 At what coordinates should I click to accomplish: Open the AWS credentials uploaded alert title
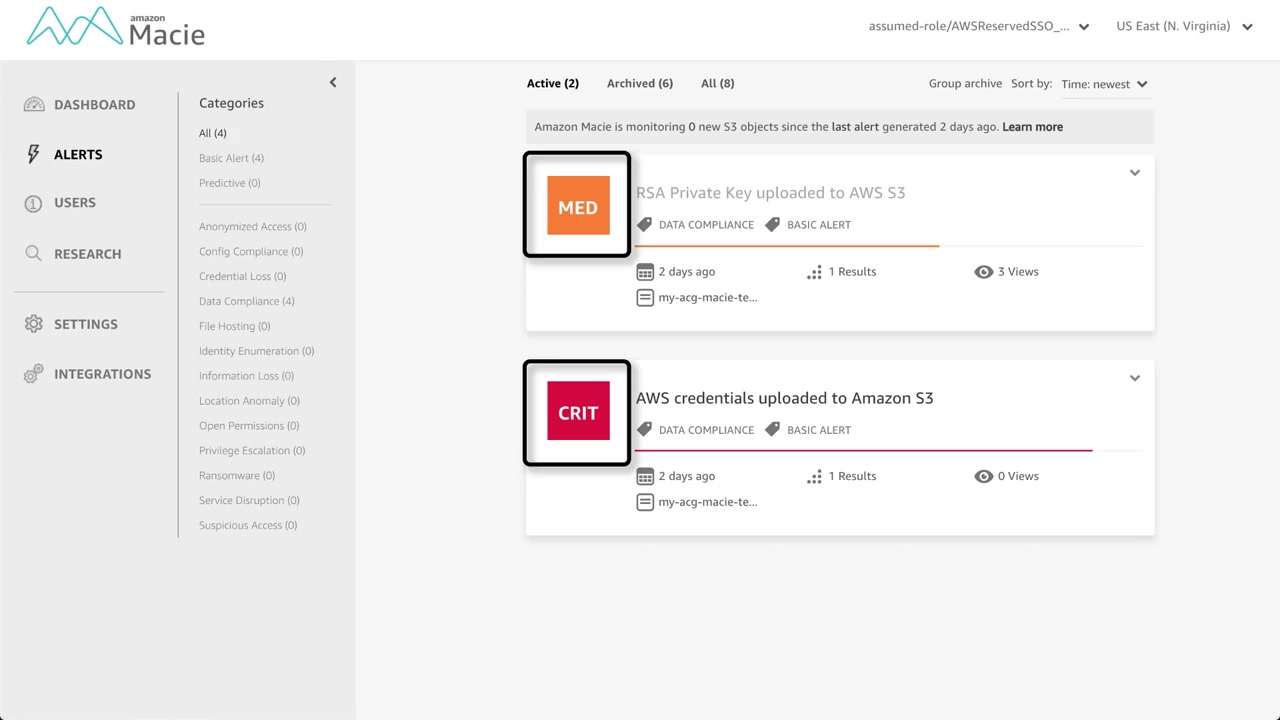[784, 398]
